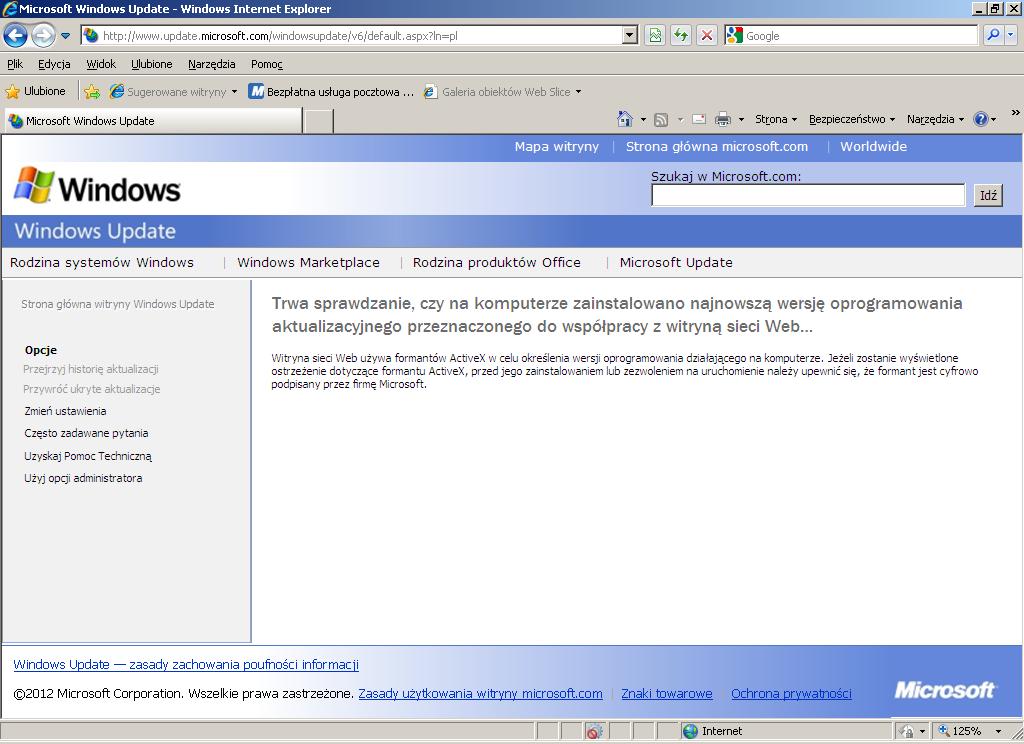This screenshot has width=1024, height=744.
Task: Open the search provider dropdown arrow
Action: 1011,35
